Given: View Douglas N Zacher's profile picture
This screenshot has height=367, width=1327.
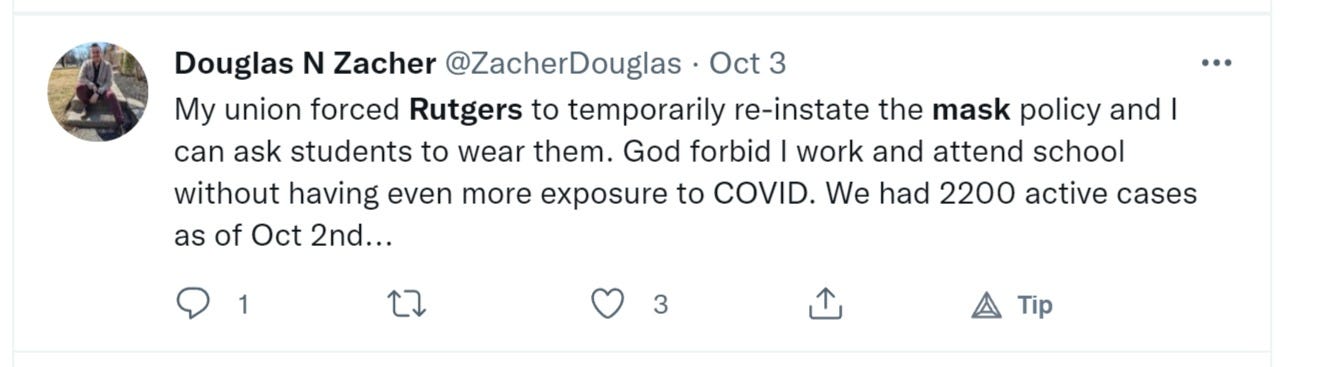Looking at the screenshot, I should [98, 92].
